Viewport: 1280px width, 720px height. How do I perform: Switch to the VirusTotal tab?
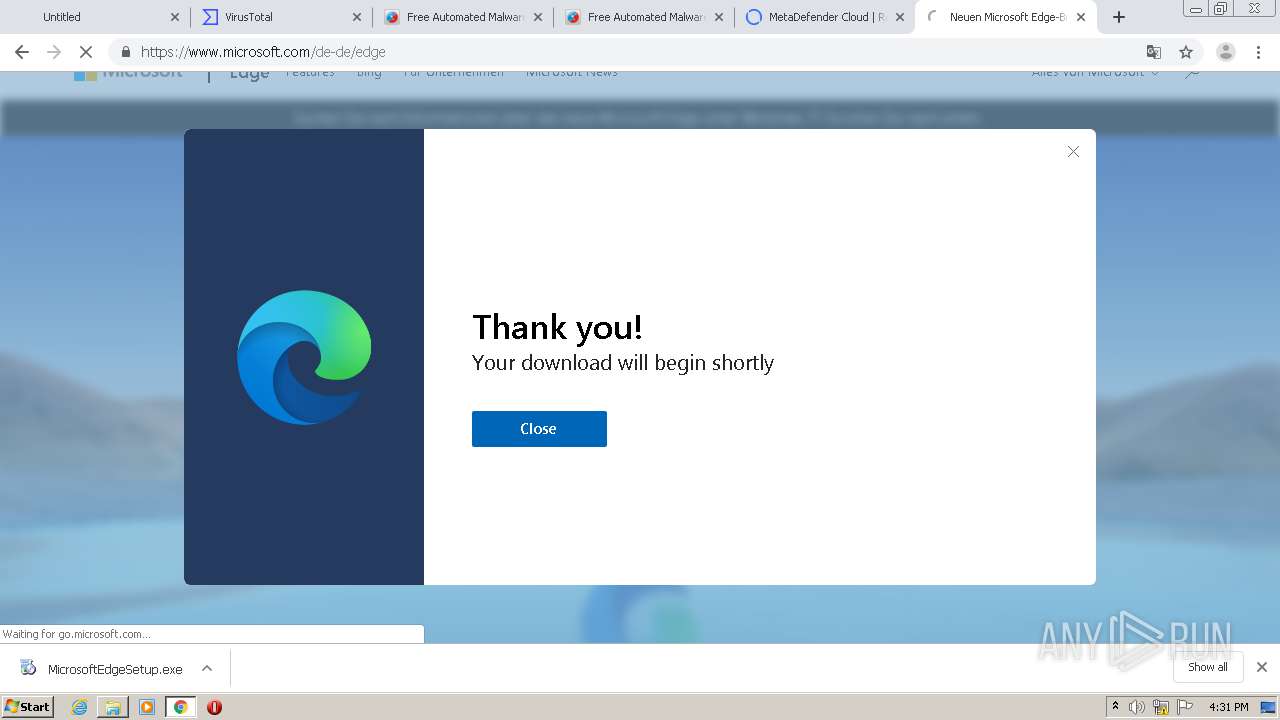[x=280, y=17]
